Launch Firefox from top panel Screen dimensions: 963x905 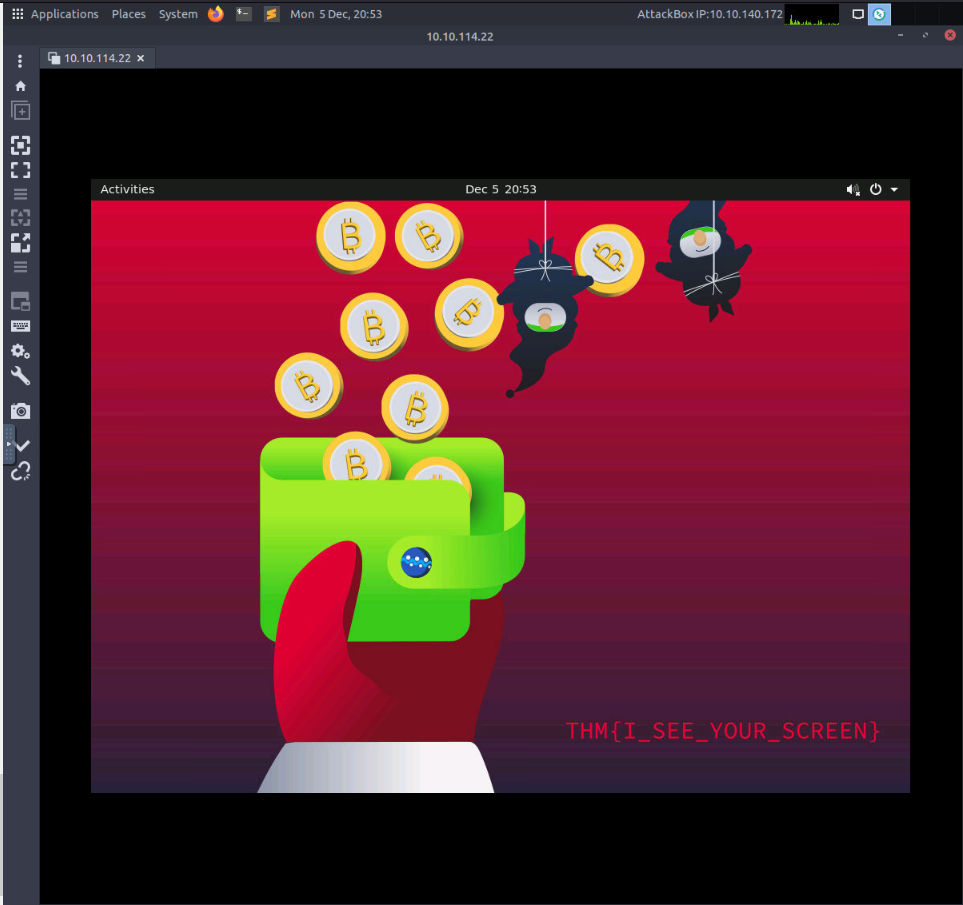[x=216, y=14]
